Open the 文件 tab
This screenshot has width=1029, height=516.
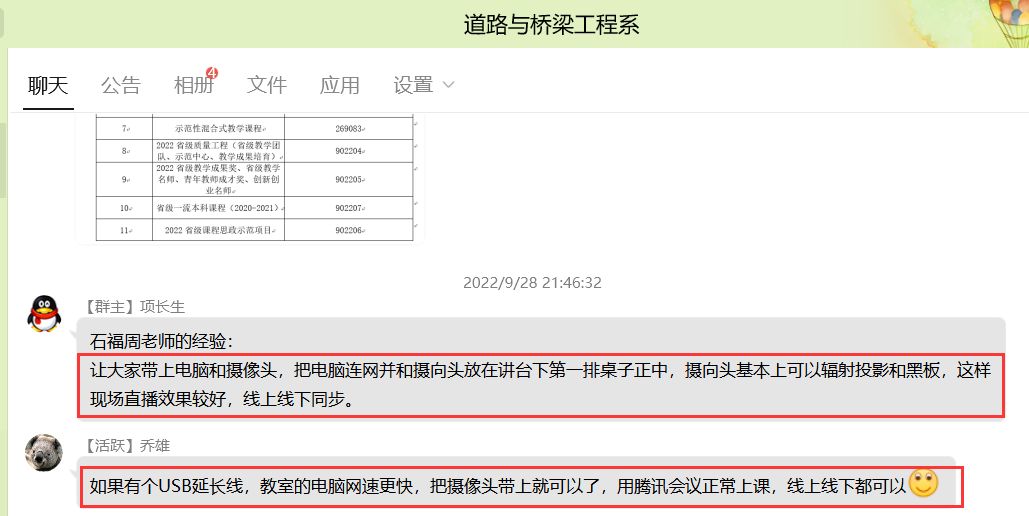(x=267, y=85)
